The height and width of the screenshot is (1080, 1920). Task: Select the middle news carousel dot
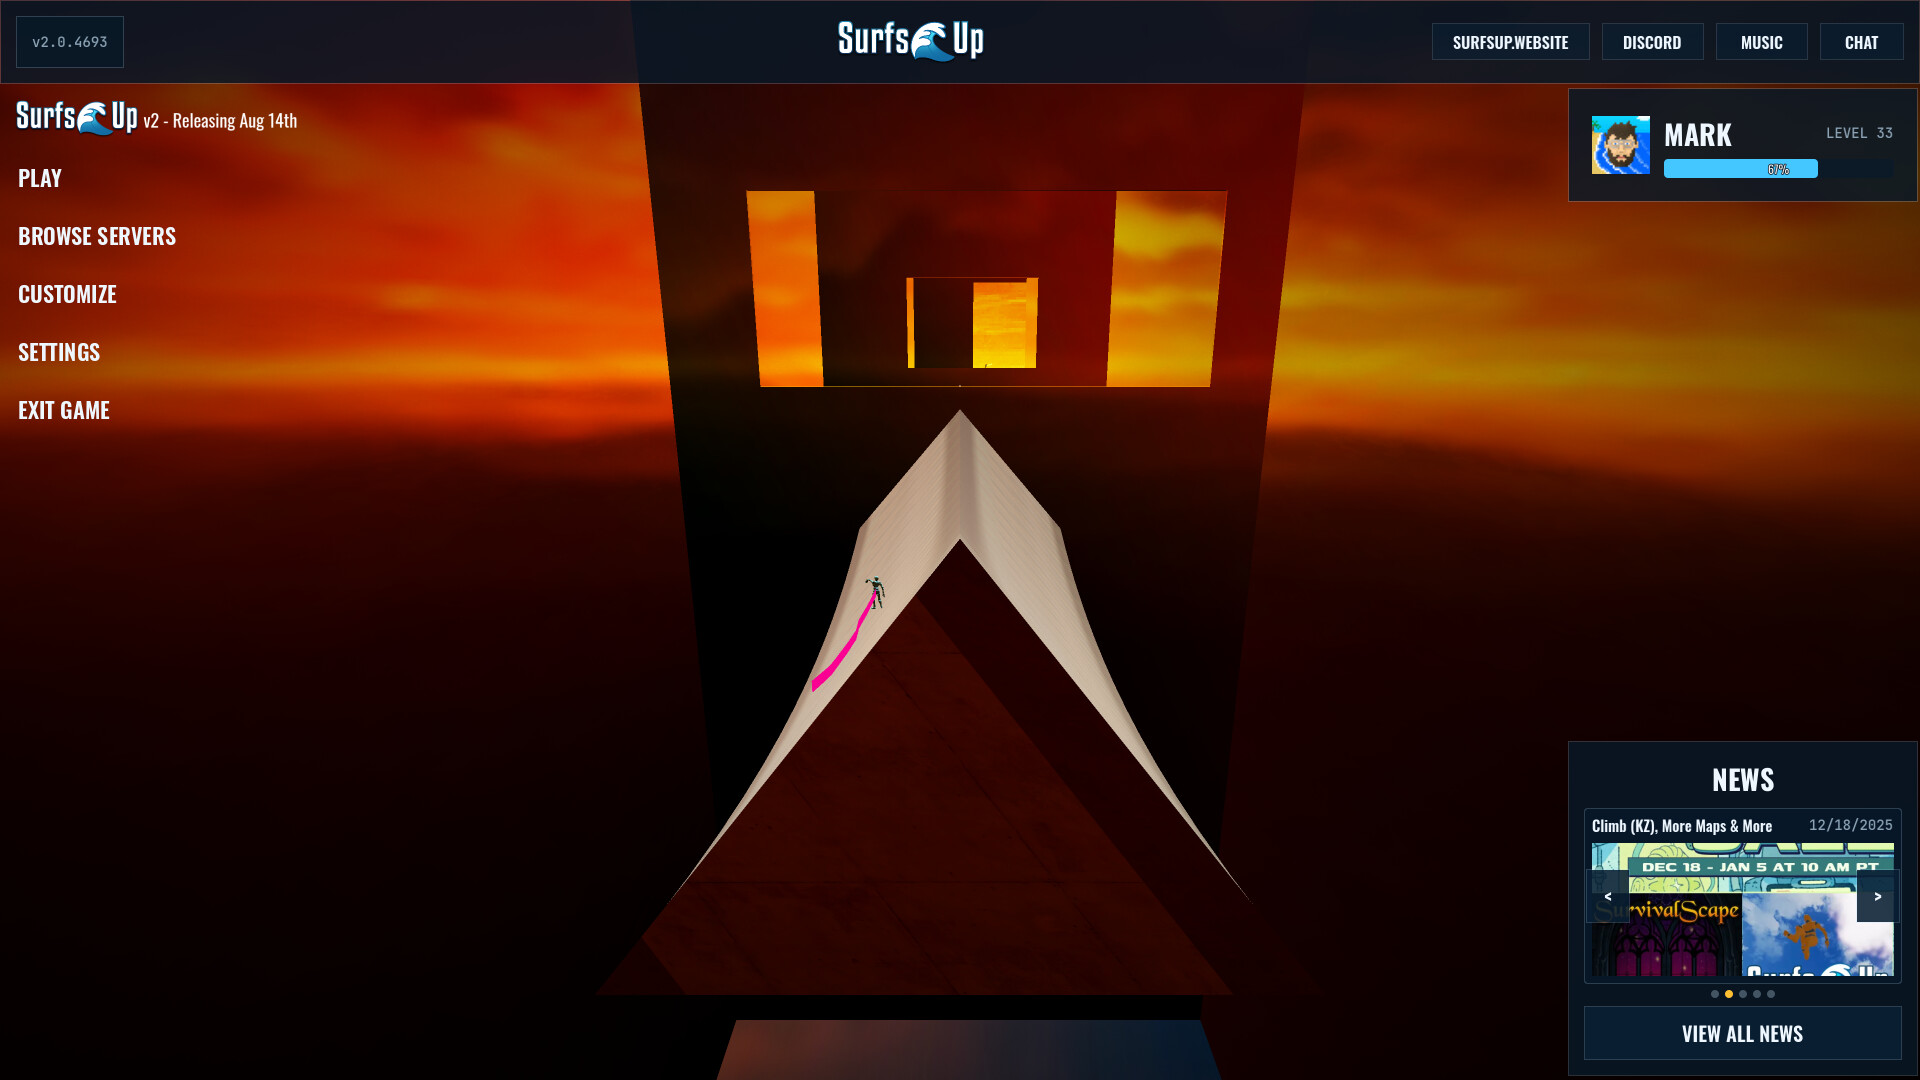click(1743, 994)
